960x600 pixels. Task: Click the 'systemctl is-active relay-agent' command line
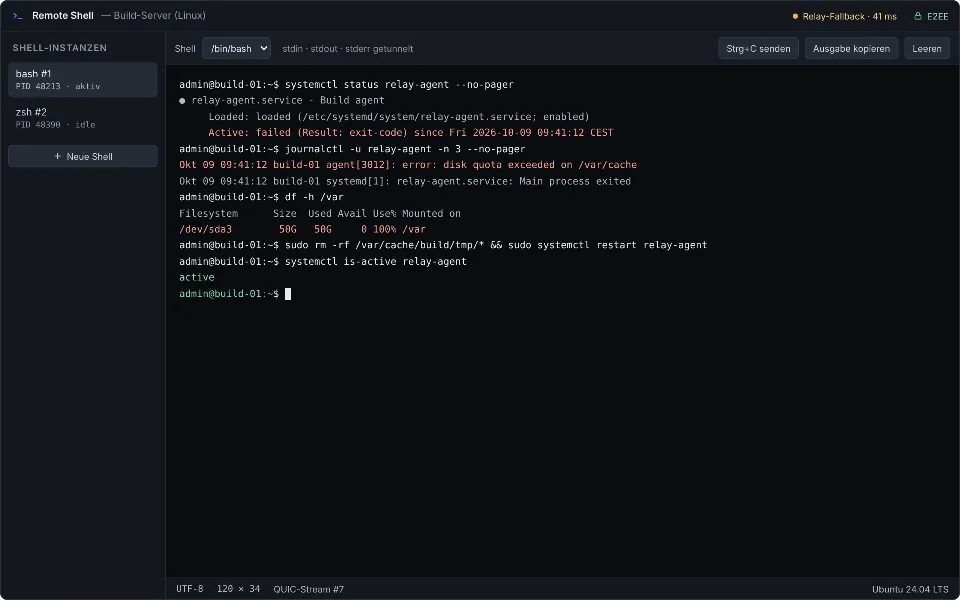coord(323,261)
